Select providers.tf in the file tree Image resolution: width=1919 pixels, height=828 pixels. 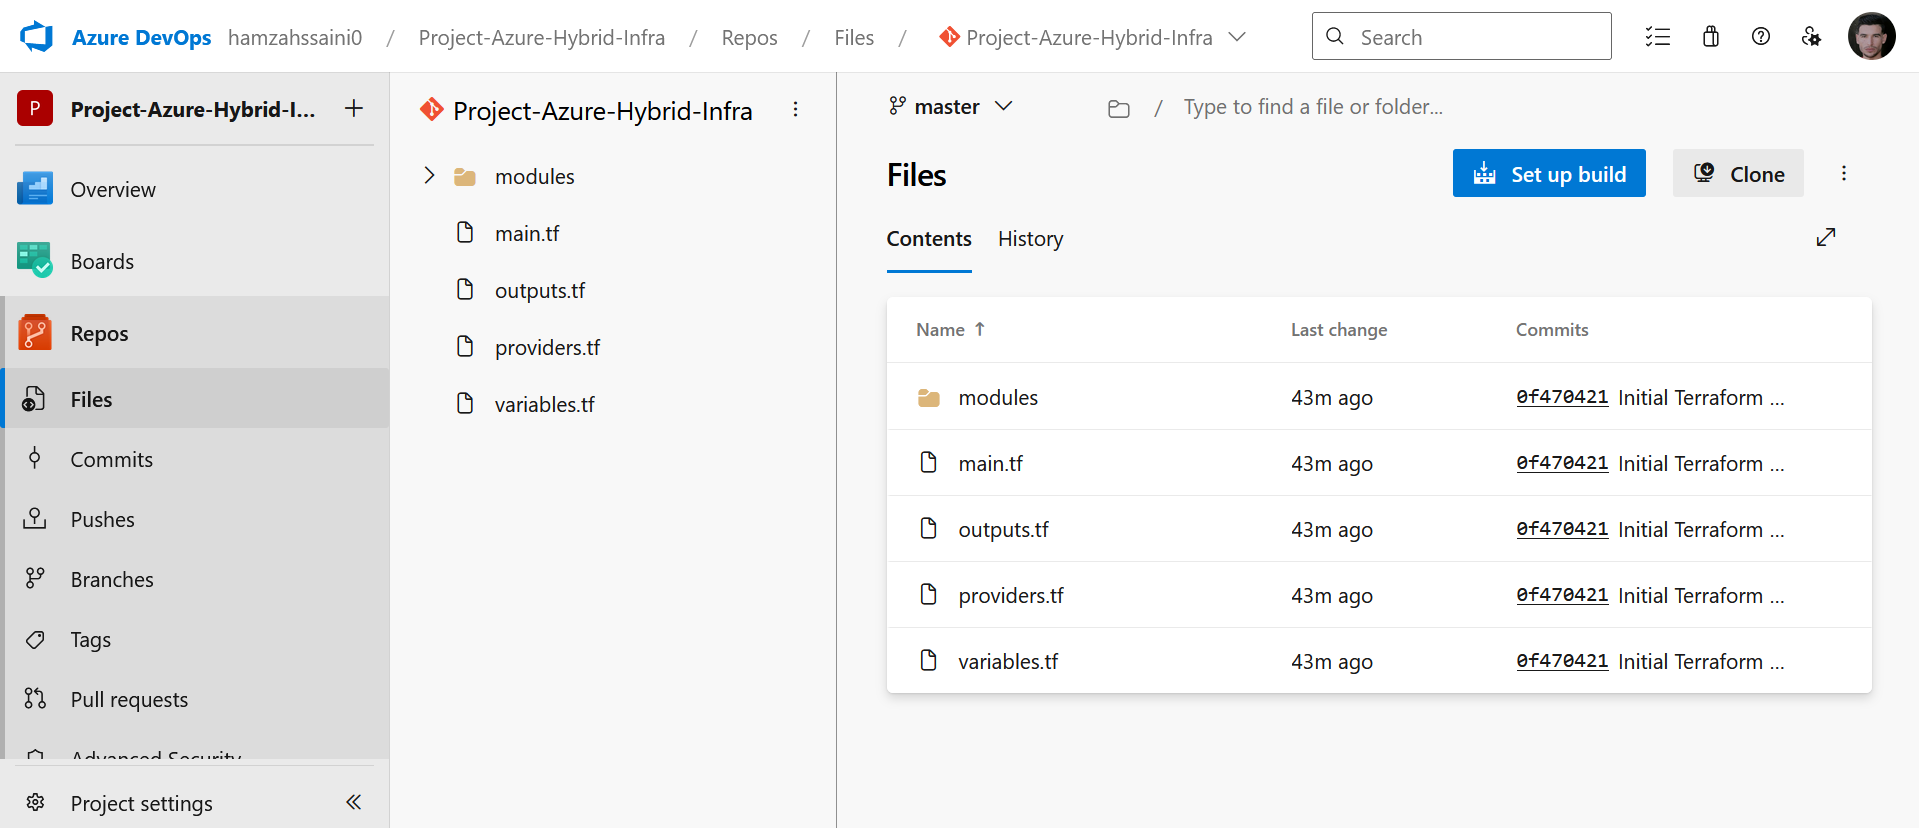(547, 347)
